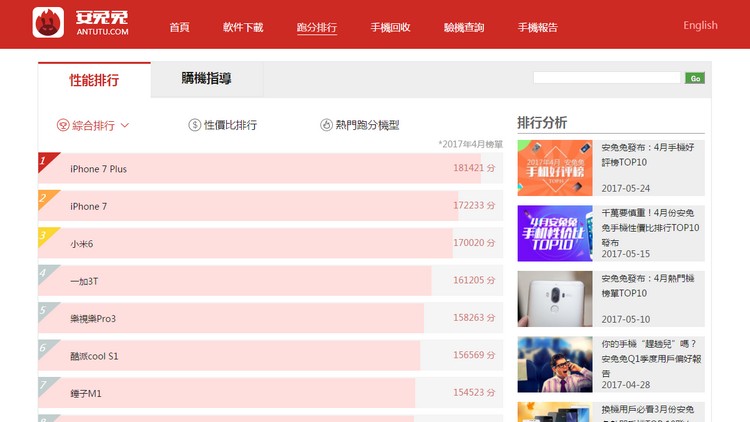Open the 熱門跑分機型 ranking link
The width and height of the screenshot is (750, 422).
pyautogui.click(x=367, y=125)
